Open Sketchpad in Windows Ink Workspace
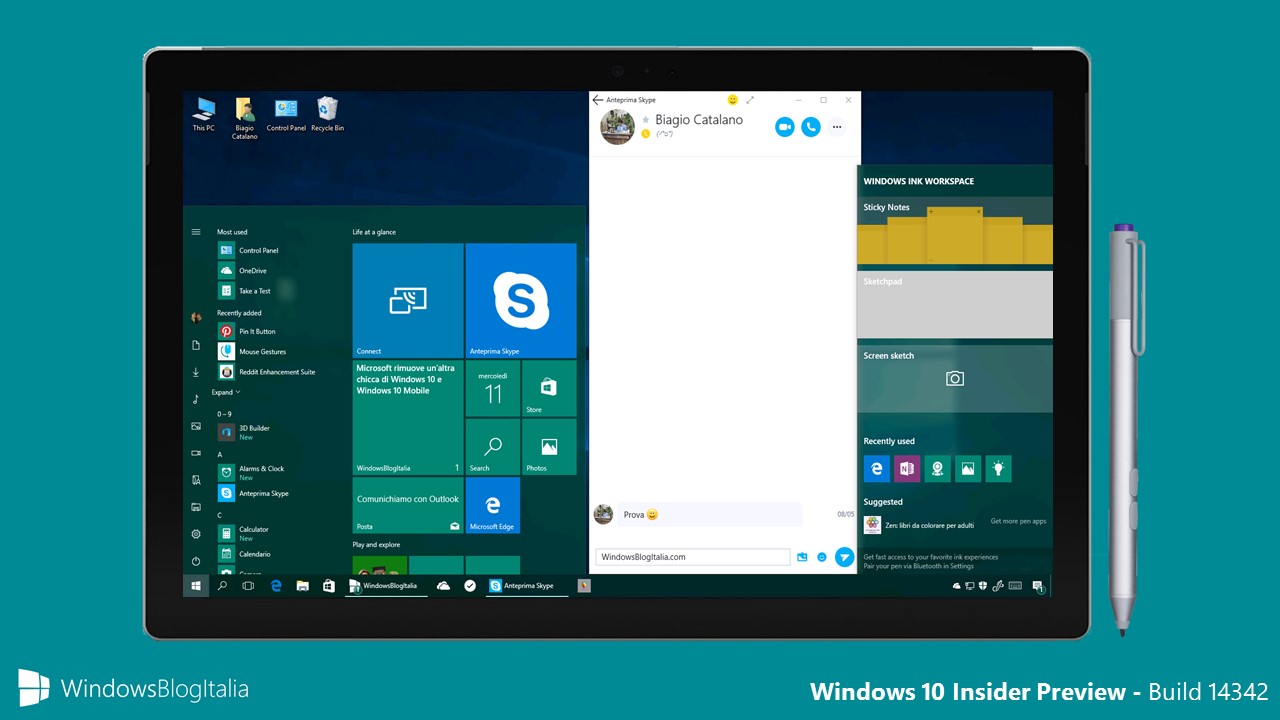Screen dimensions: 1280x720 pos(955,304)
